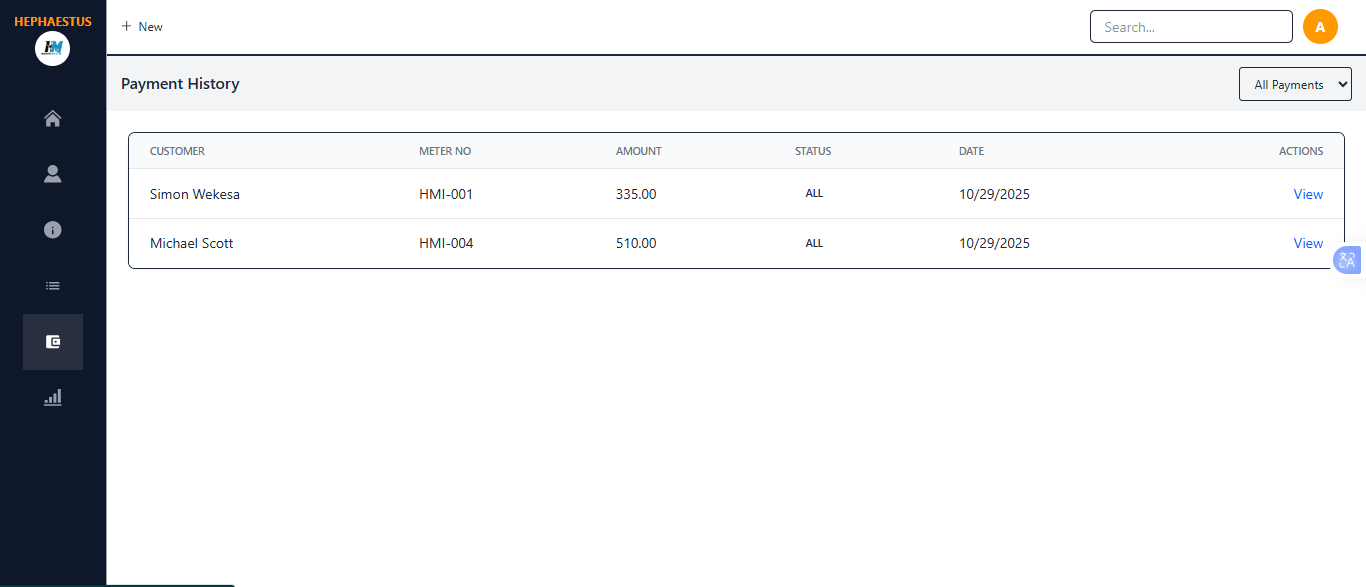Select the wallet payments icon

click(53, 342)
